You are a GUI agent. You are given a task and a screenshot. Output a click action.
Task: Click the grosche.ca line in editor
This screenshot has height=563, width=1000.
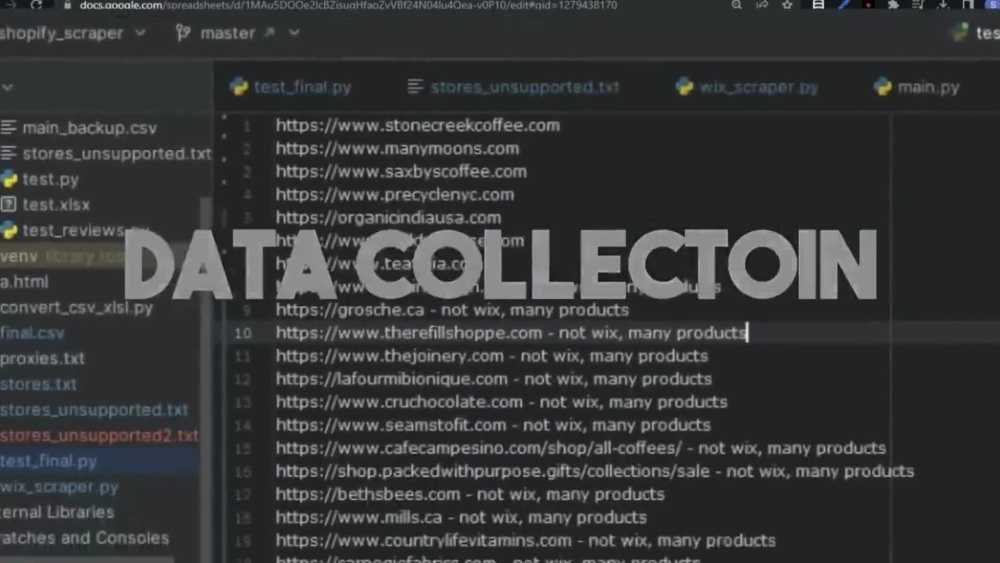pos(452,310)
